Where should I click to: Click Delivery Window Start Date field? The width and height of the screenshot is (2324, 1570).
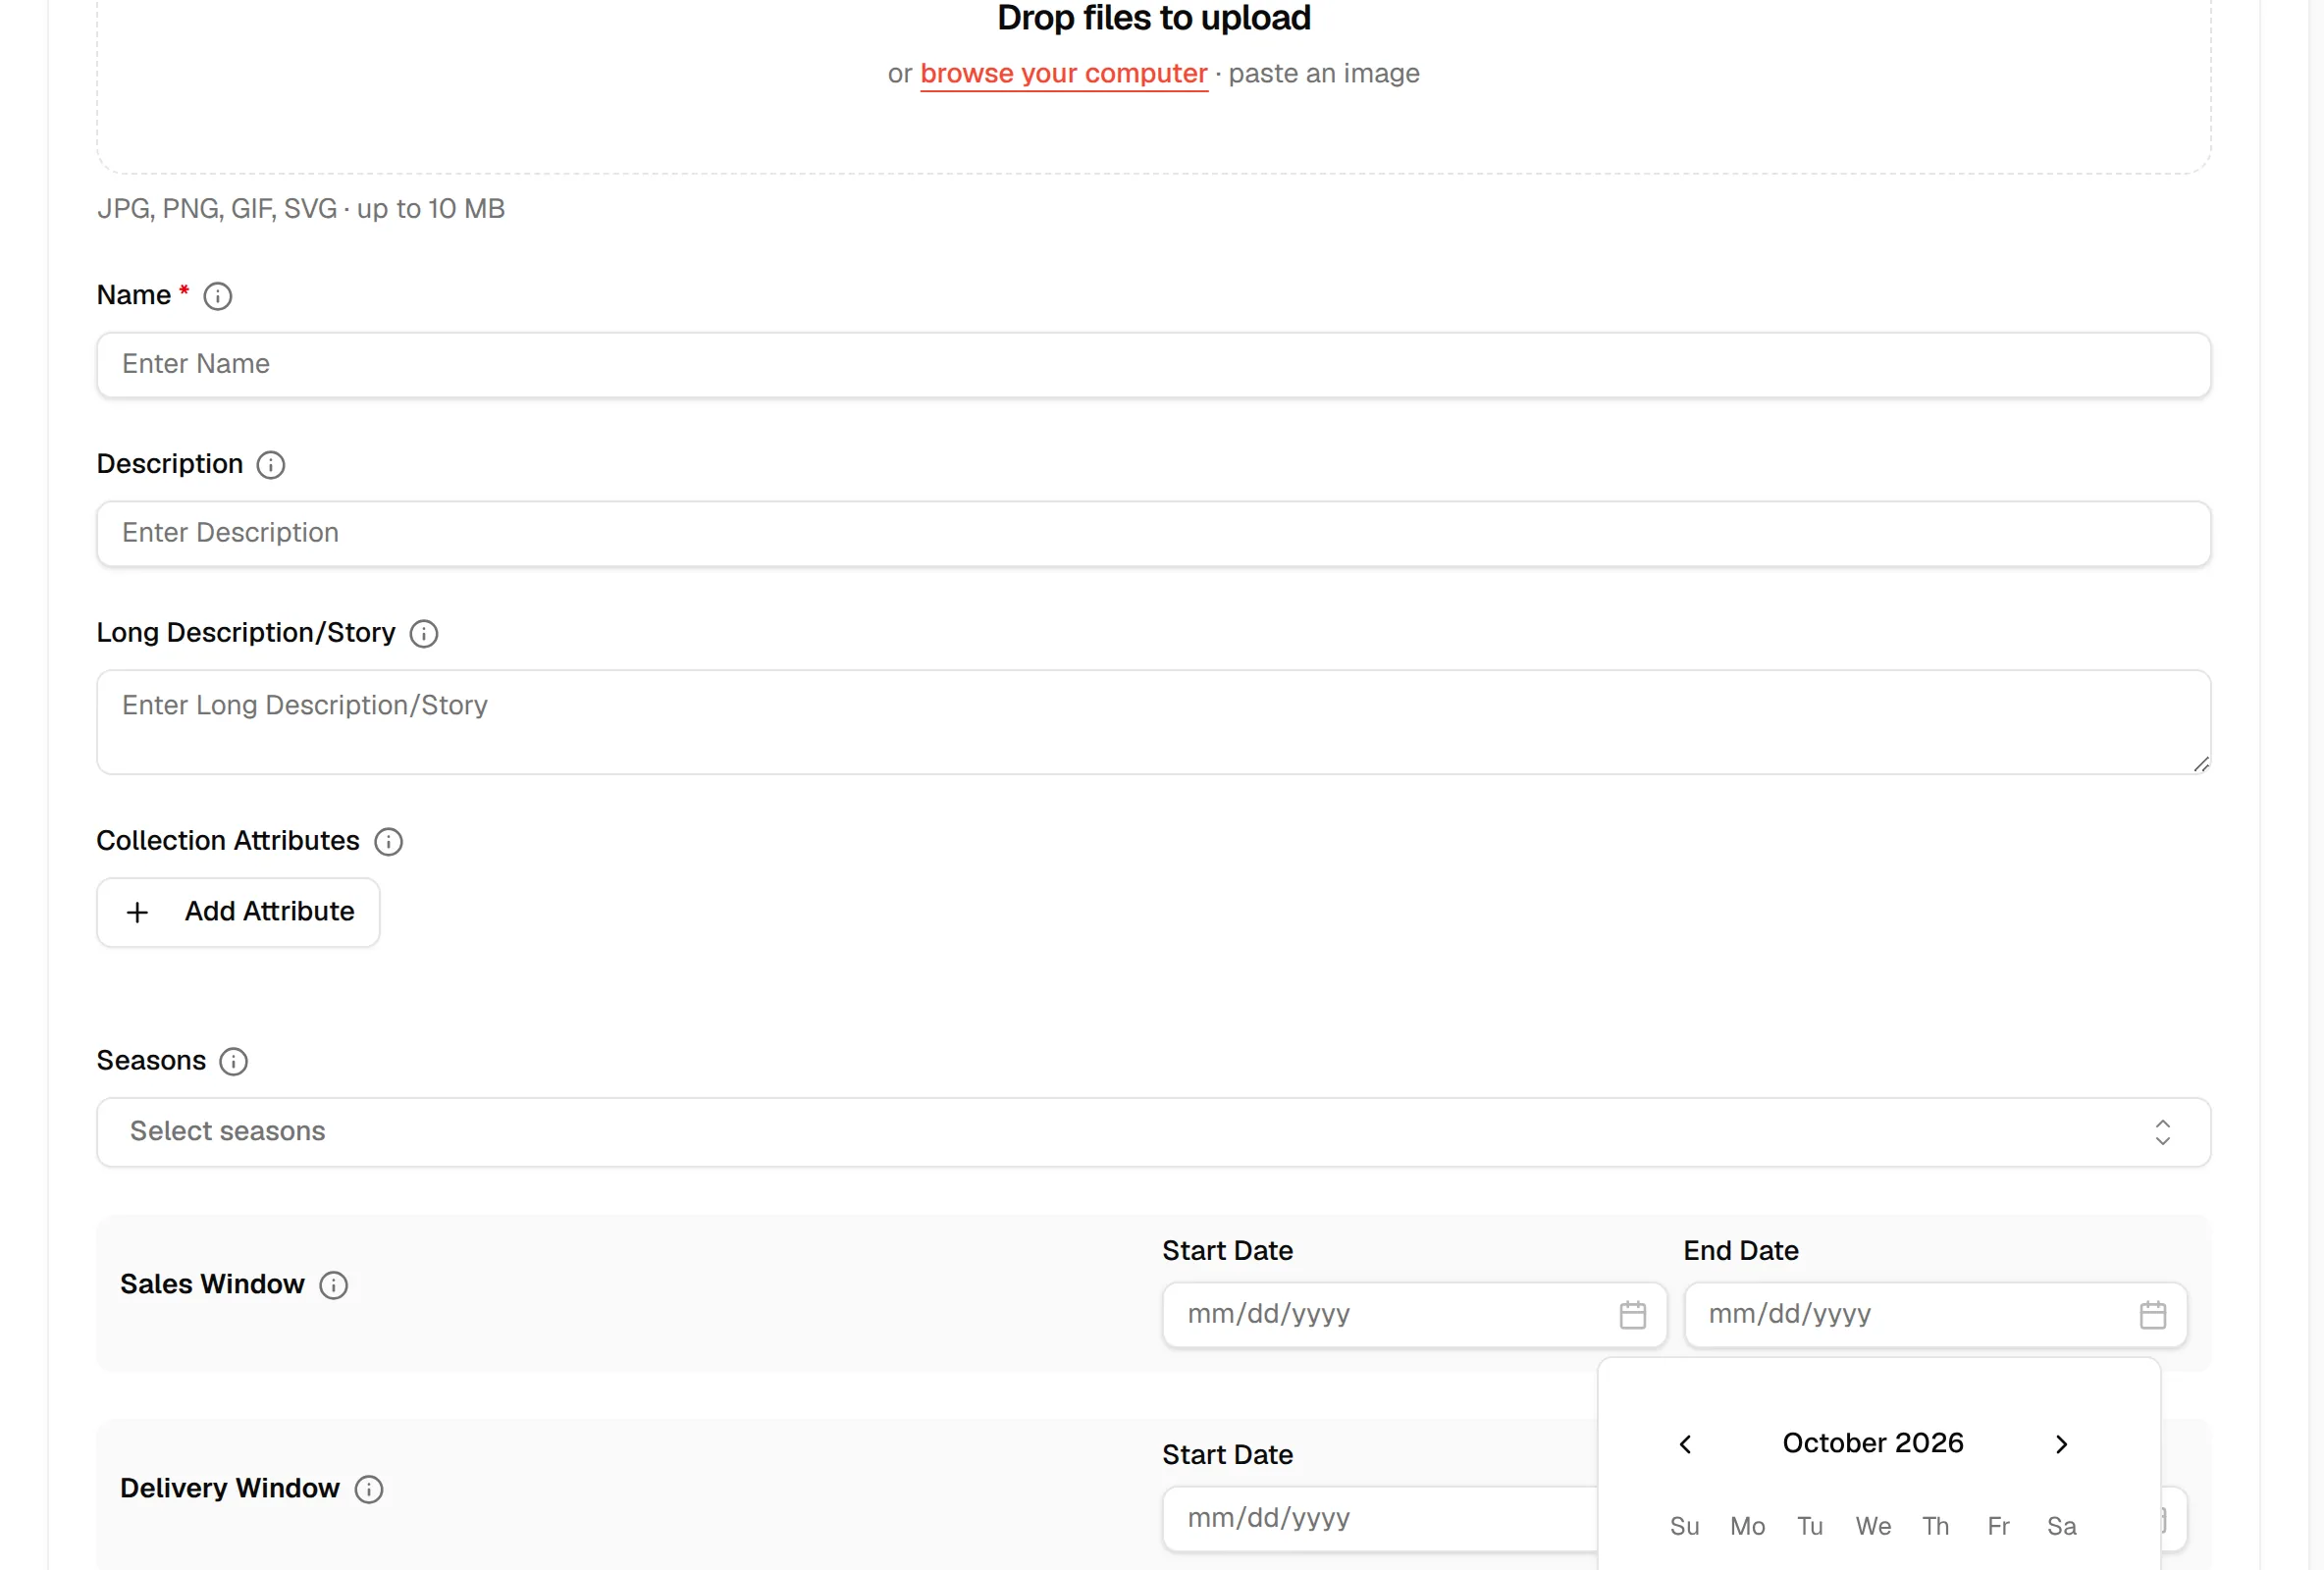(x=1380, y=1519)
